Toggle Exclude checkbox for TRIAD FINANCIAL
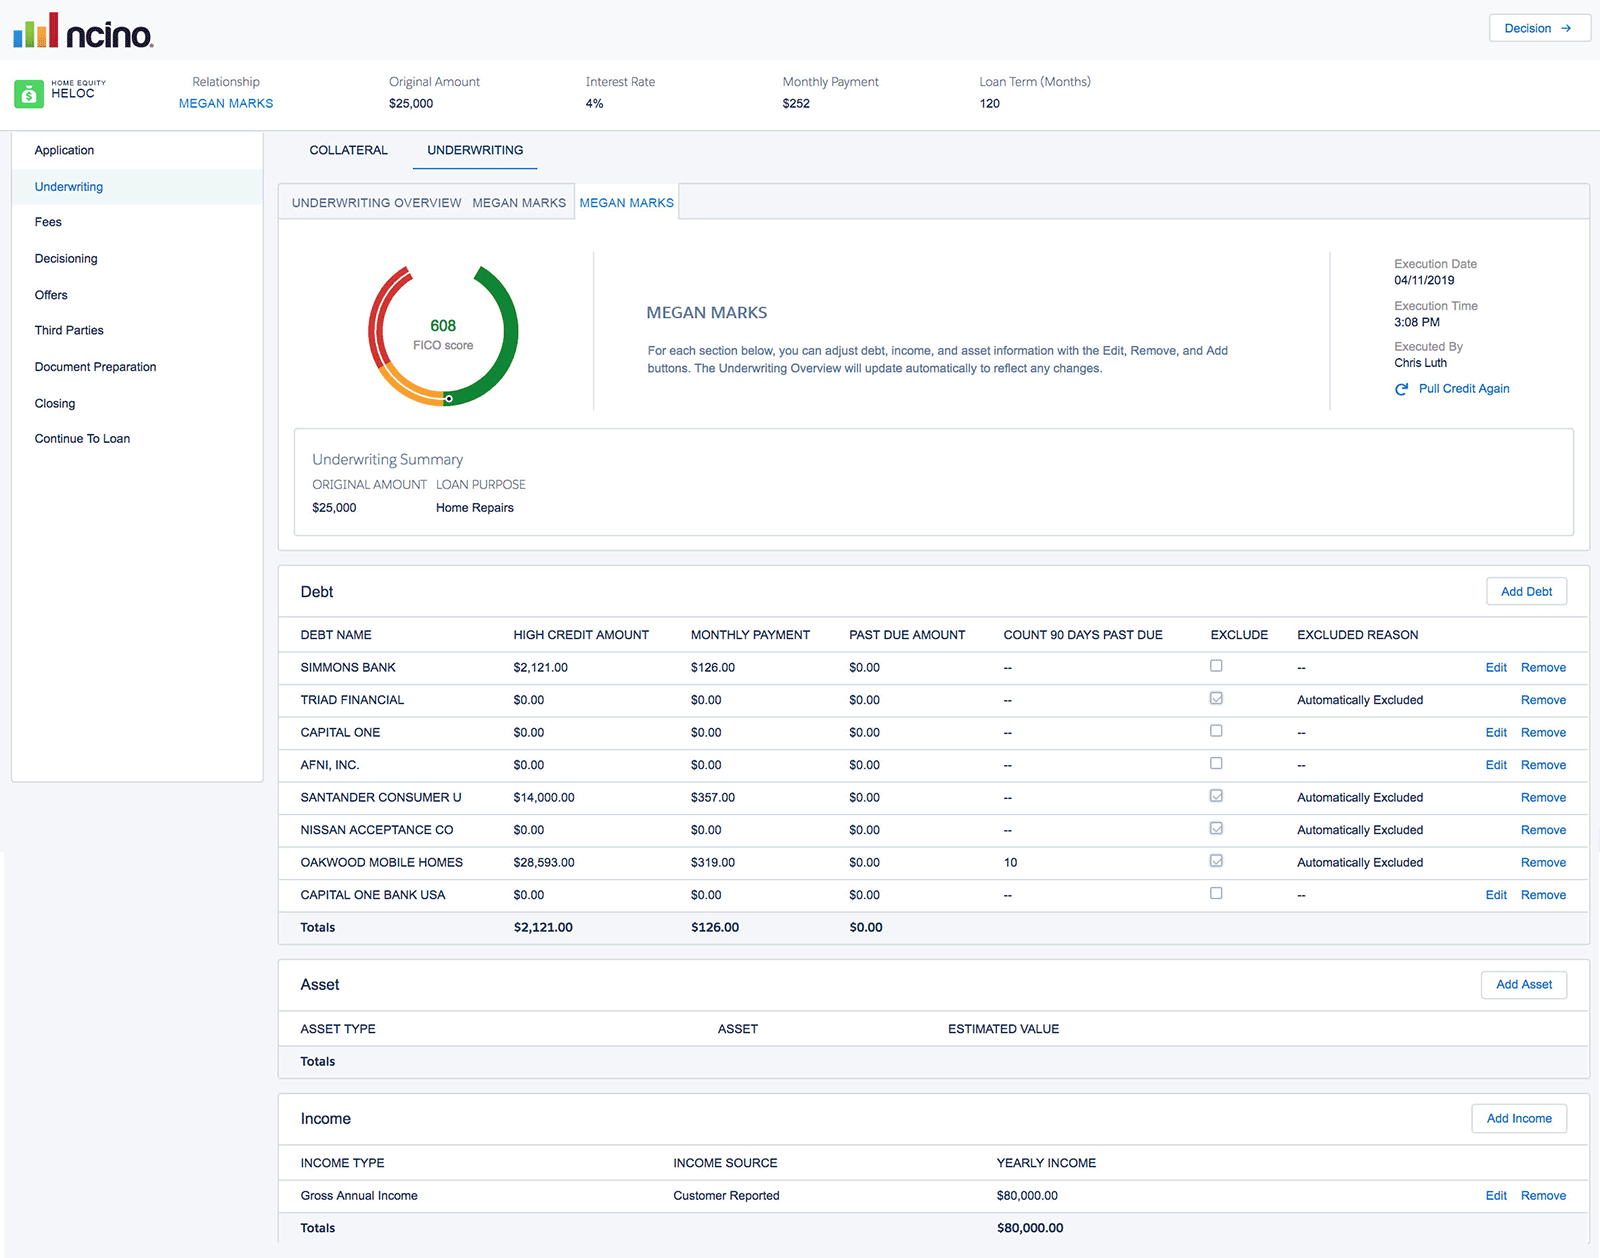The height and width of the screenshot is (1258, 1600). point(1216,698)
